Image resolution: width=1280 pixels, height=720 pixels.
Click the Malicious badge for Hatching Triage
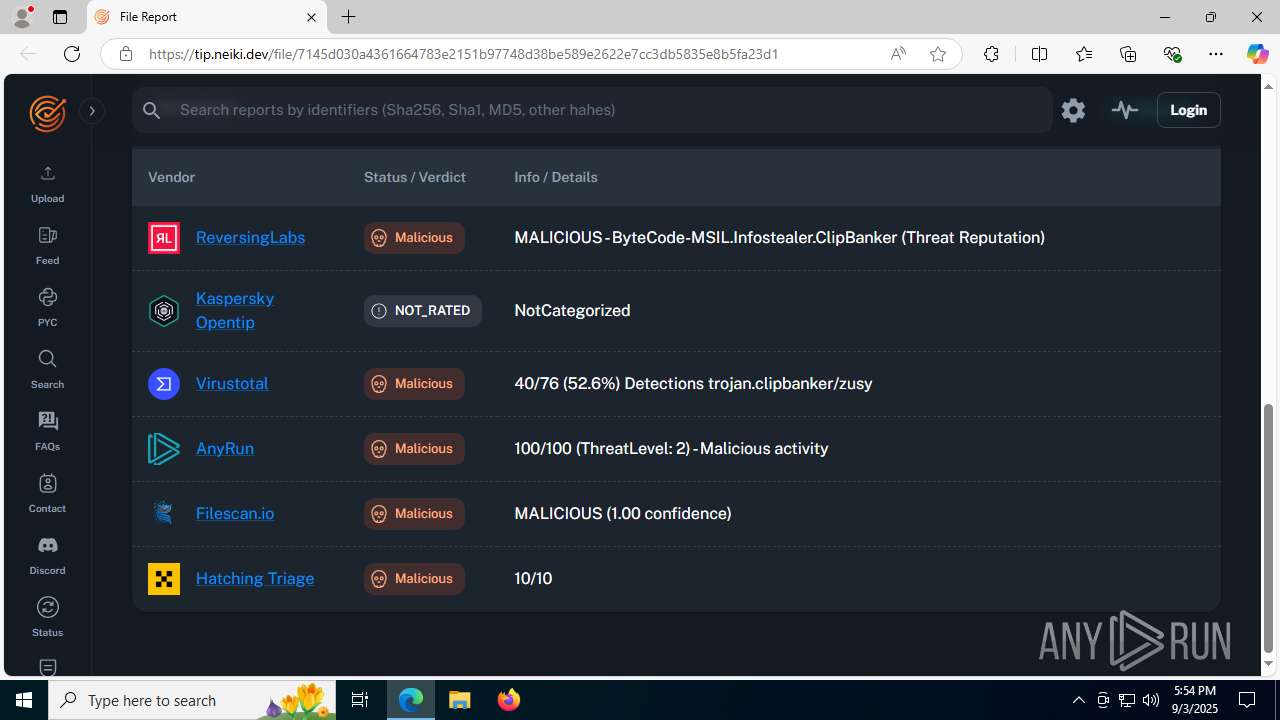coord(414,579)
